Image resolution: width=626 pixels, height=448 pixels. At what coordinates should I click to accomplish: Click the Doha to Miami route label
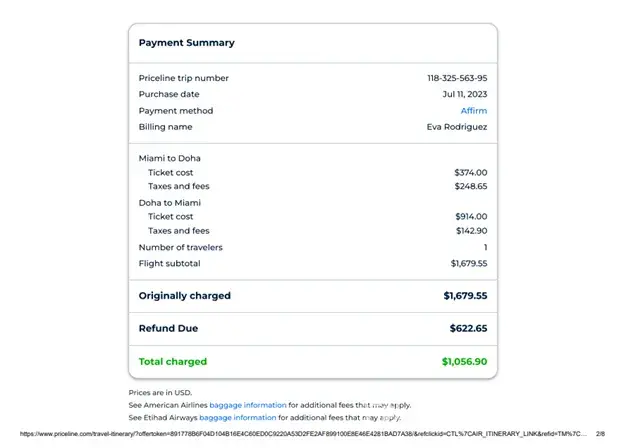169,203
